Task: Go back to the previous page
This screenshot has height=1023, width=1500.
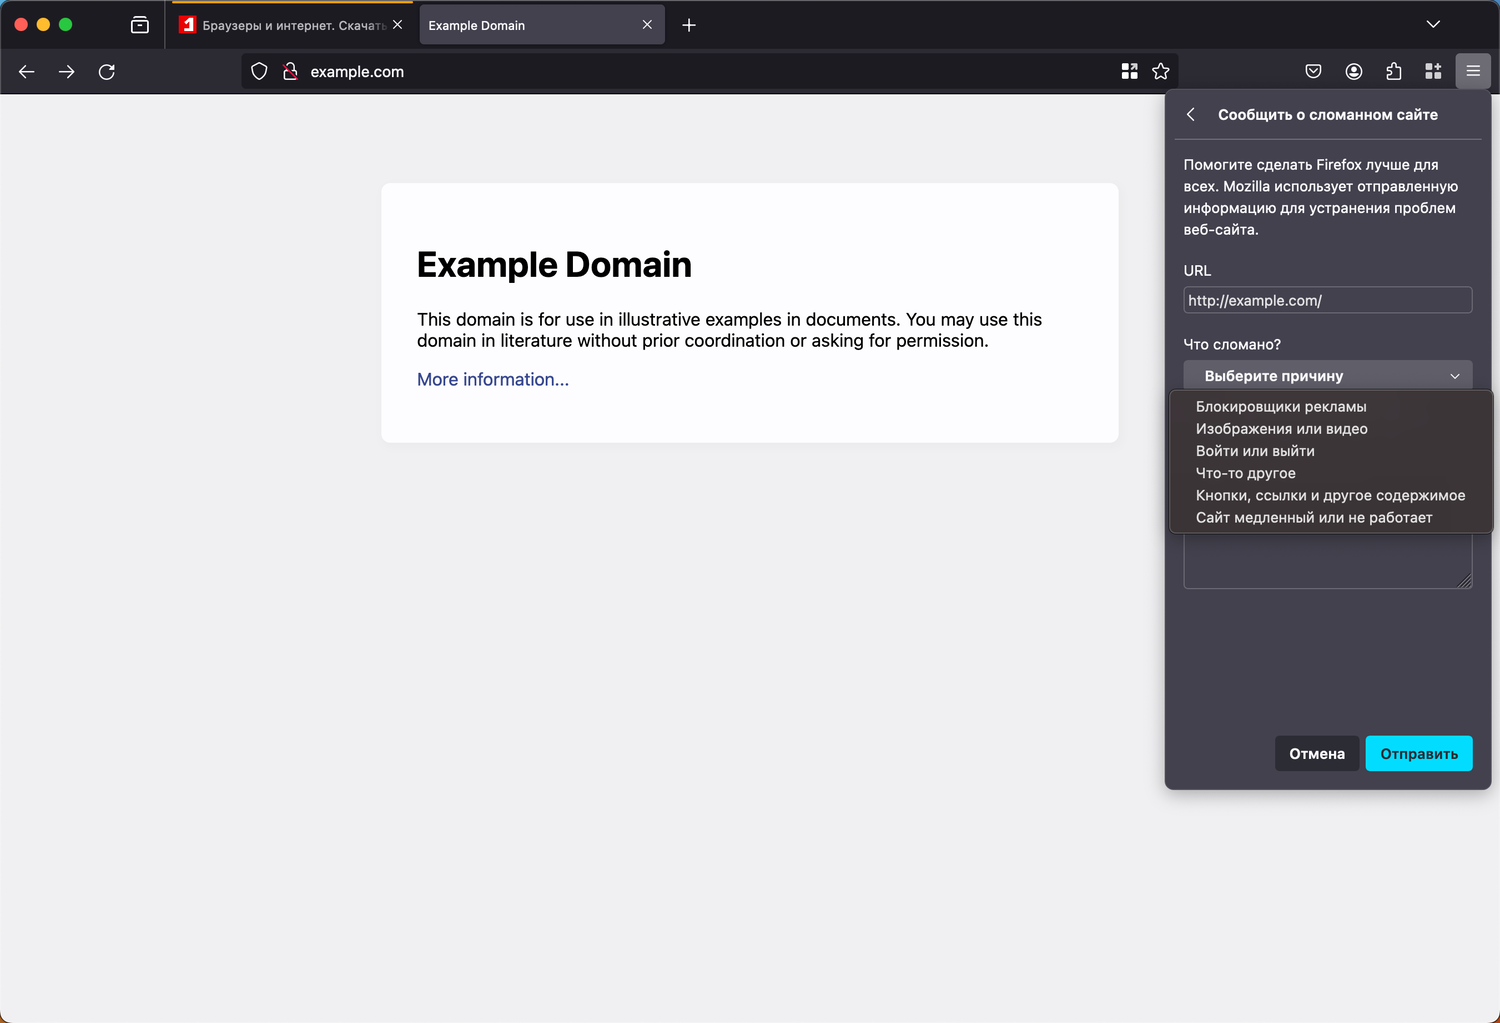Action: tap(27, 71)
